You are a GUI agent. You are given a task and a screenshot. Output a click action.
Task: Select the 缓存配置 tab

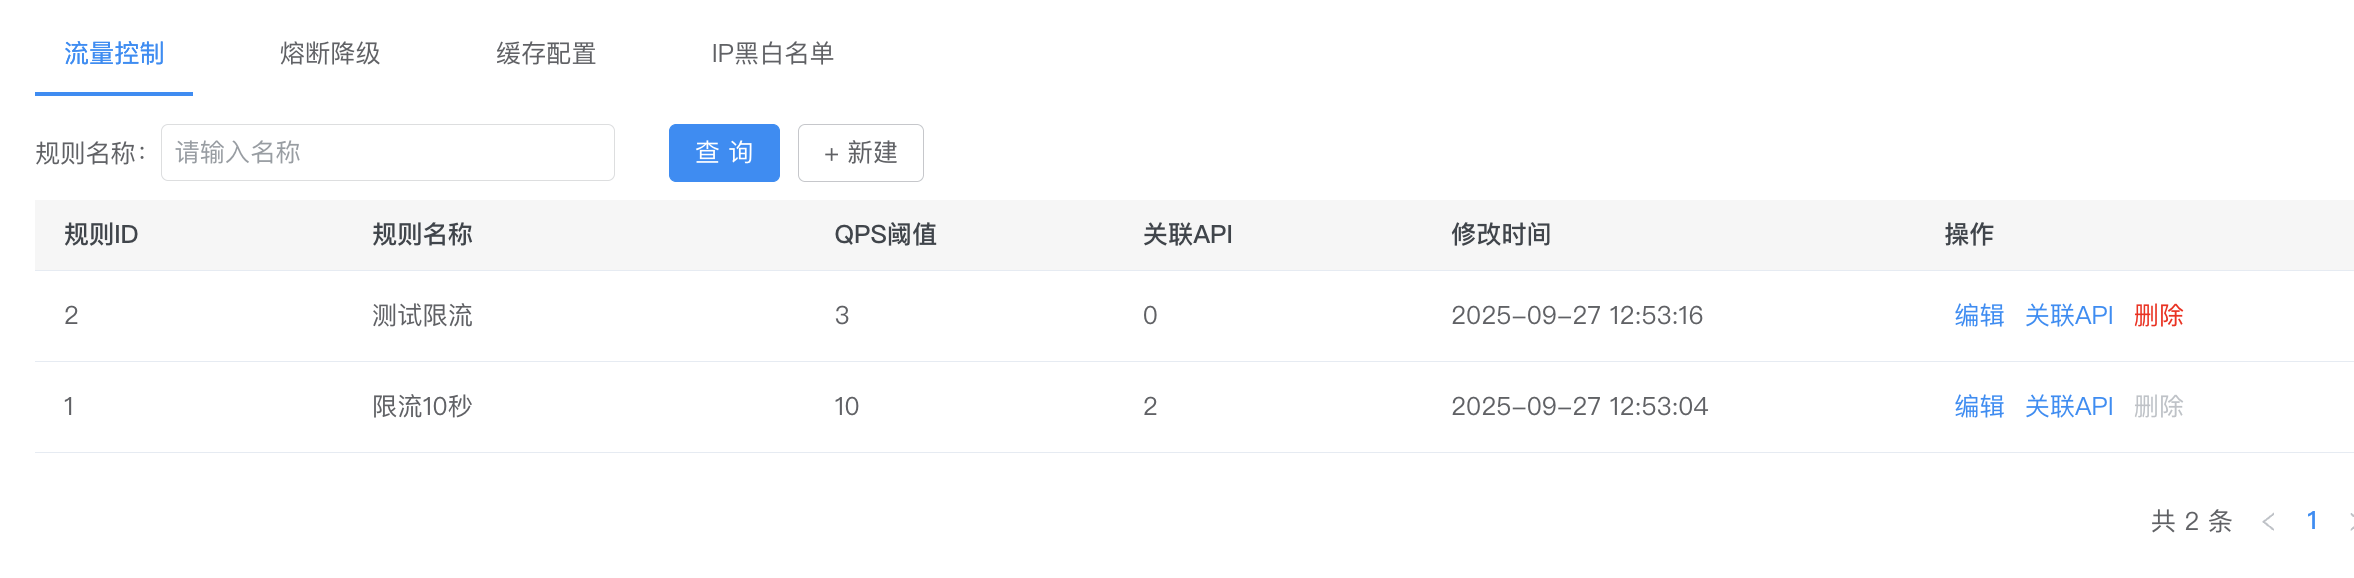pos(546,54)
